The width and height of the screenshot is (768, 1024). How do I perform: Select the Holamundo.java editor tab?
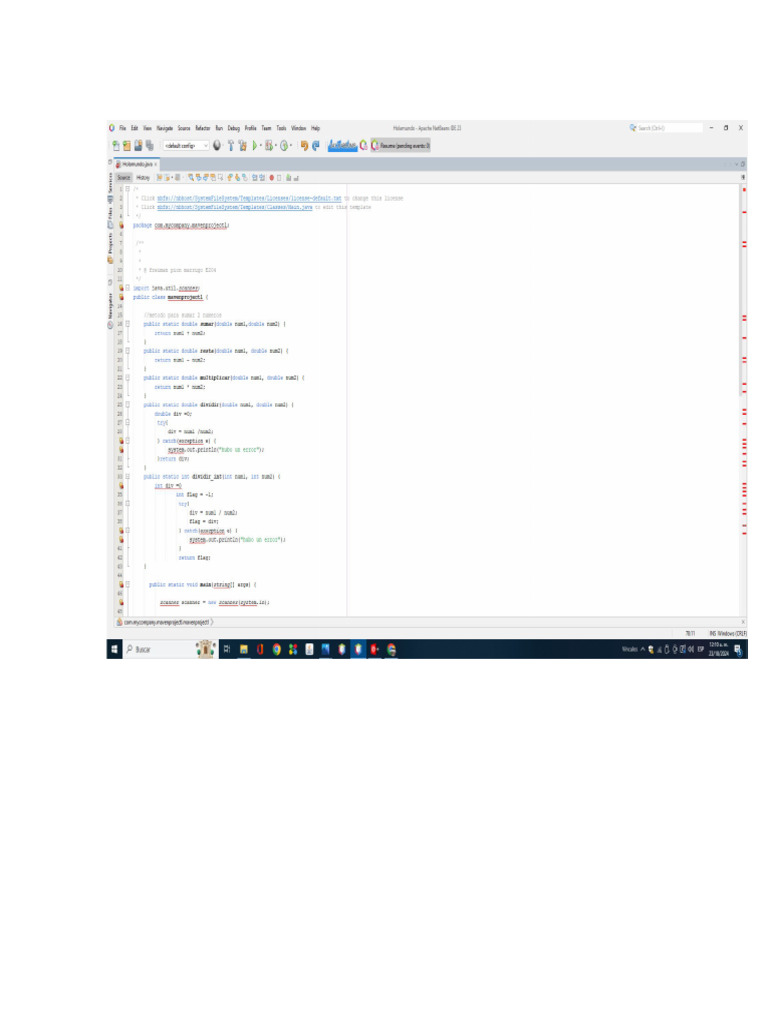(x=136, y=164)
